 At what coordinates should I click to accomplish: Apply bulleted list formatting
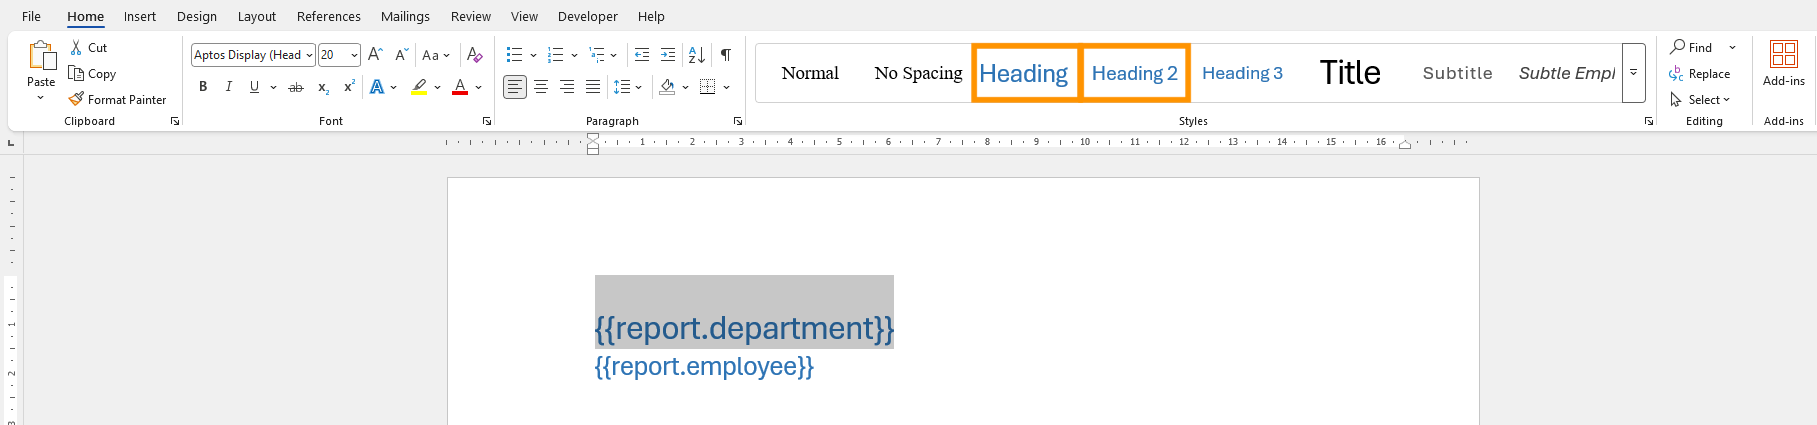click(514, 55)
